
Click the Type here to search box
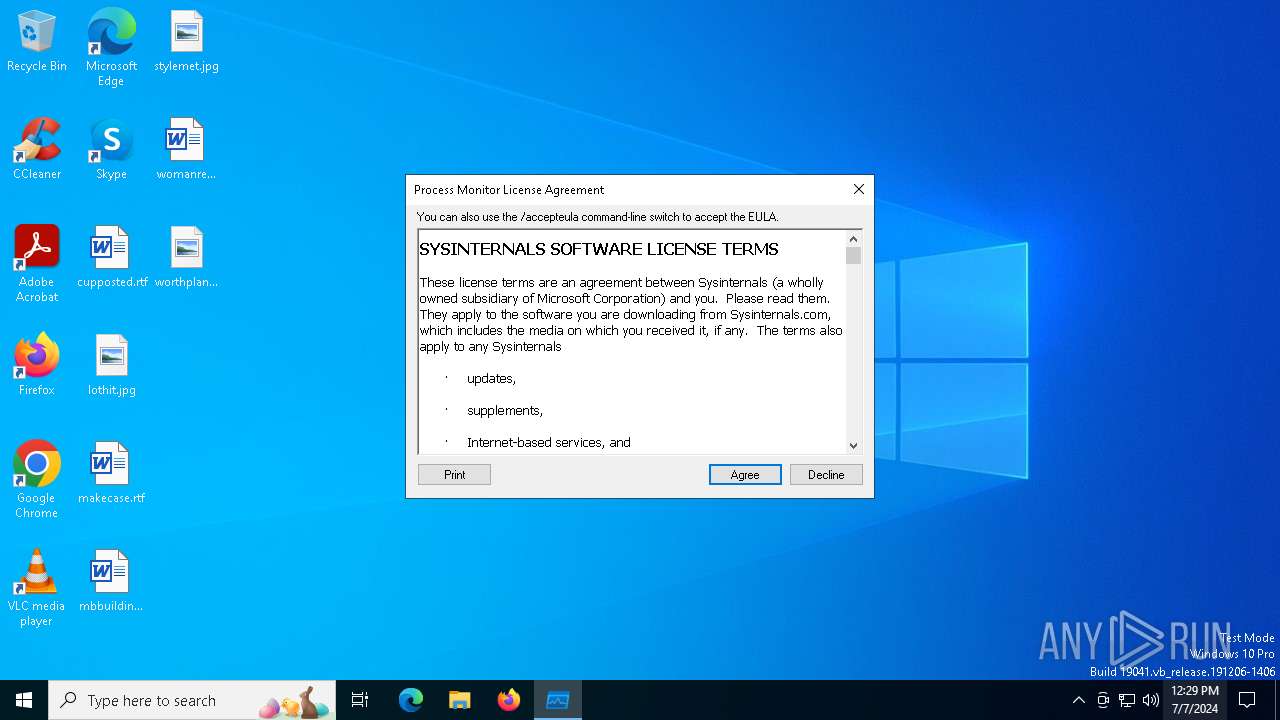(x=192, y=700)
